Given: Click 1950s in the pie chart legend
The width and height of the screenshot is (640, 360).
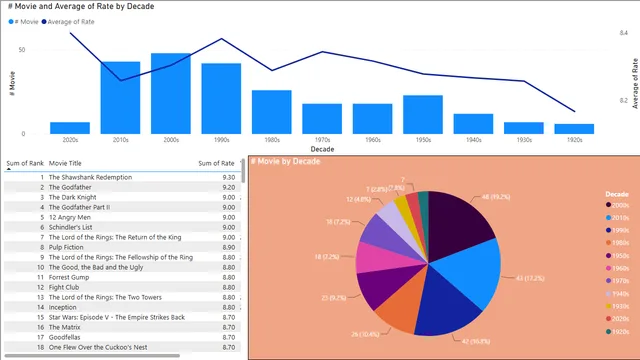Looking at the screenshot, I should [x=618, y=256].
